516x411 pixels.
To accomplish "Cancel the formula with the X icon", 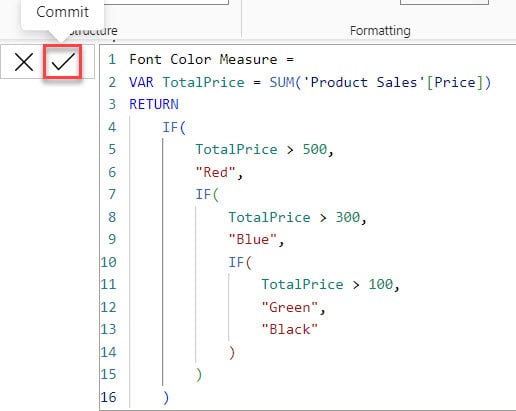I will tap(24, 62).
